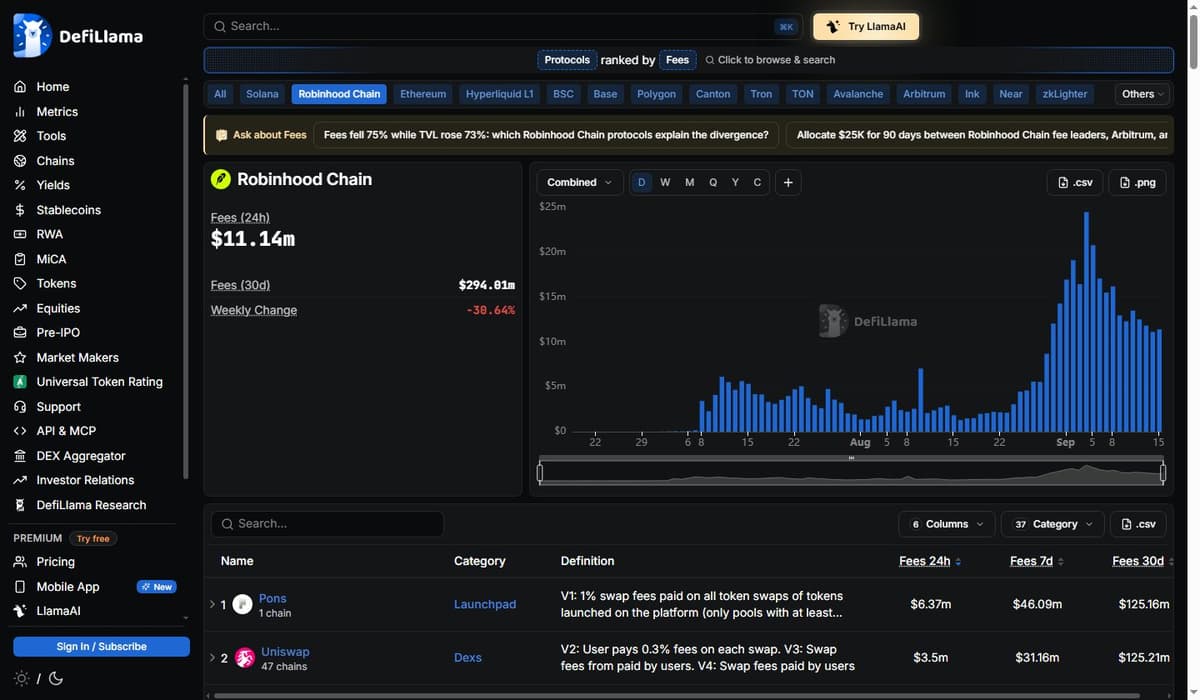Image resolution: width=1200 pixels, height=700 pixels.
Task: Click the Tools wrench icon
Action: pos(20,136)
